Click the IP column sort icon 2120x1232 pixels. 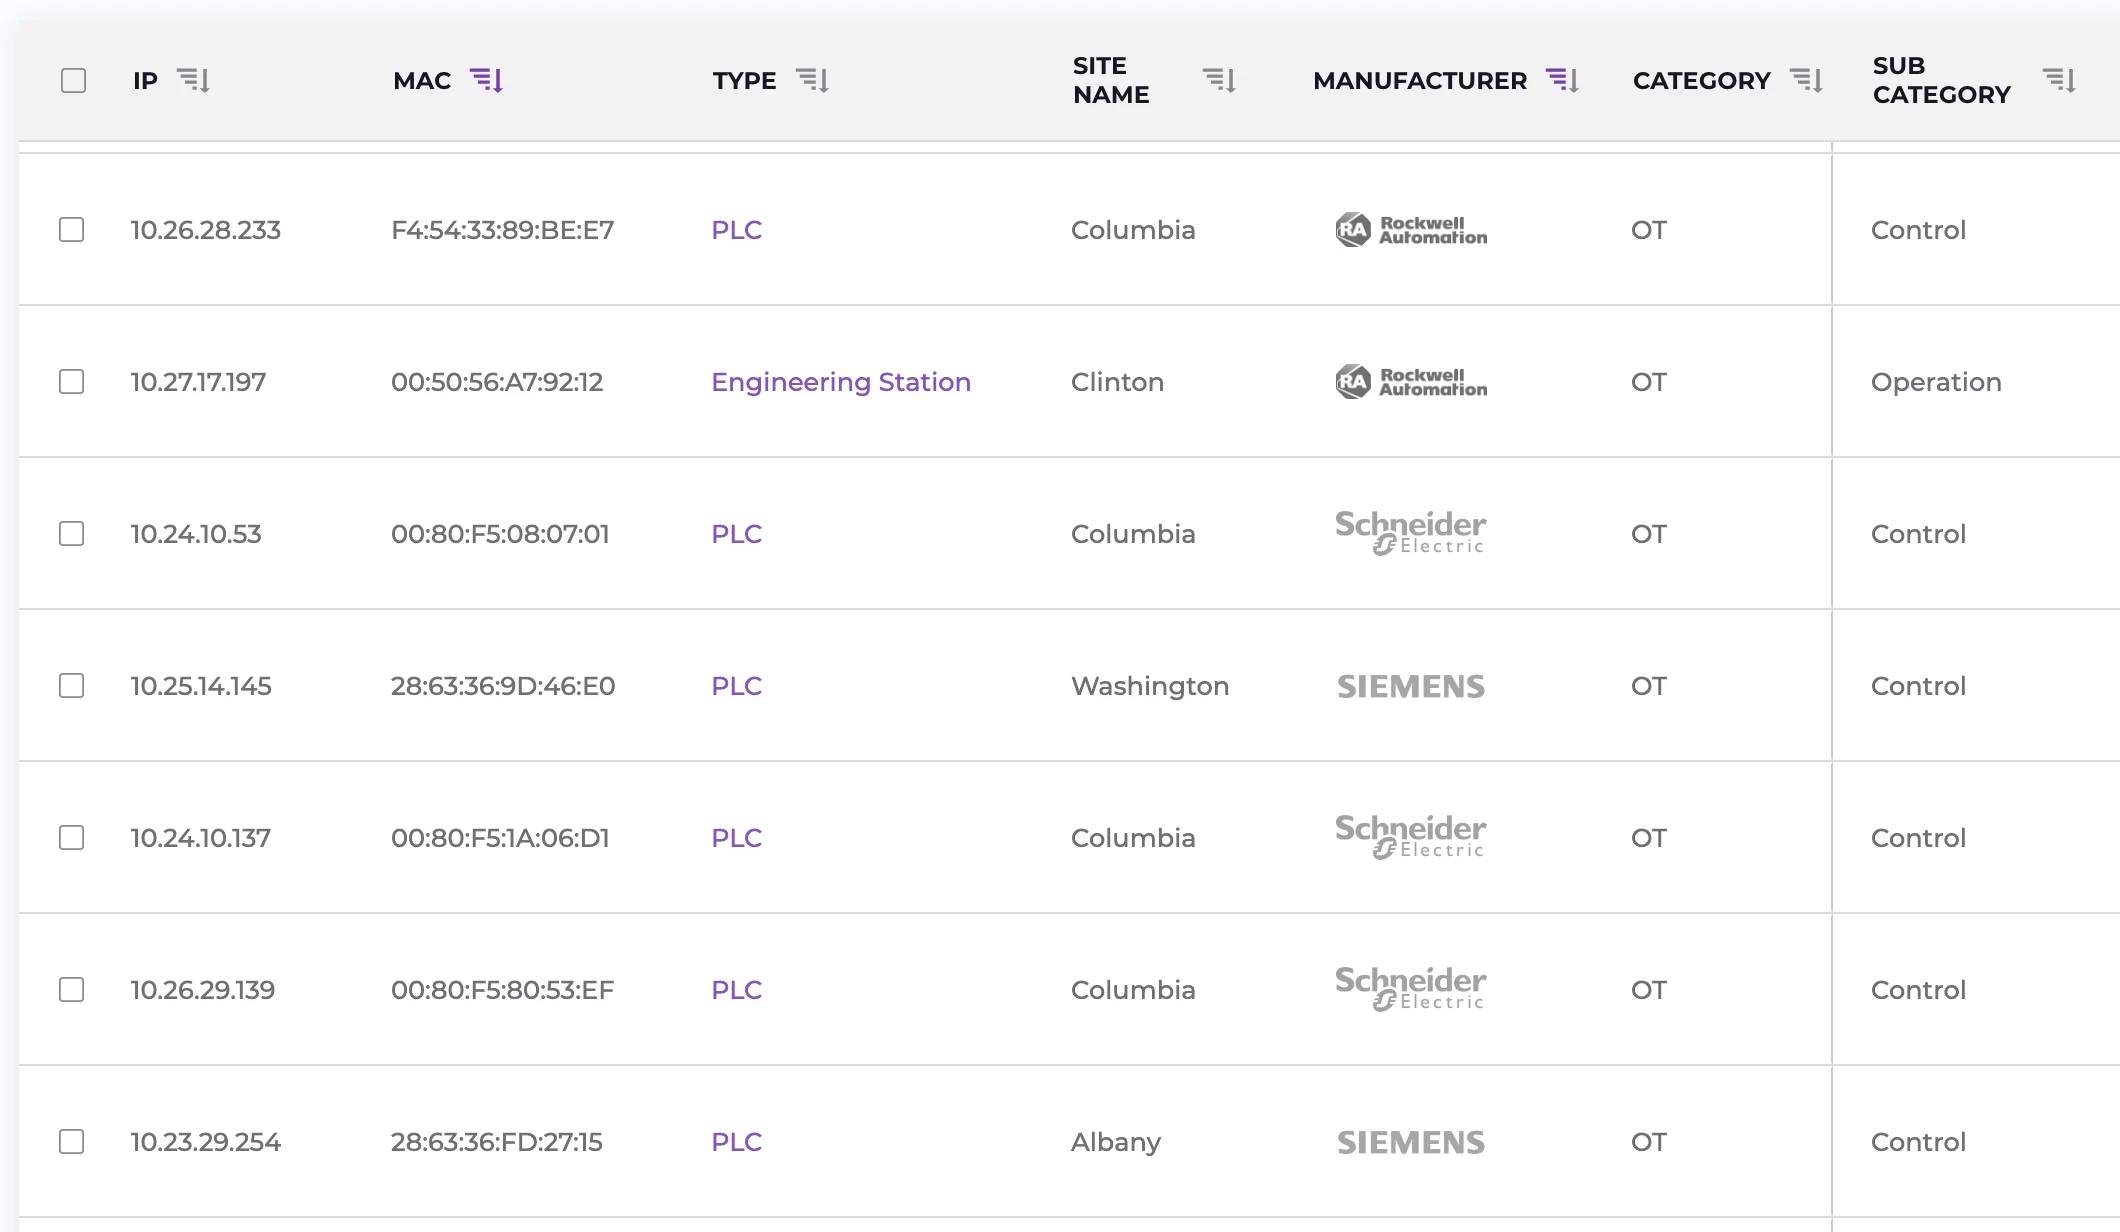click(193, 80)
